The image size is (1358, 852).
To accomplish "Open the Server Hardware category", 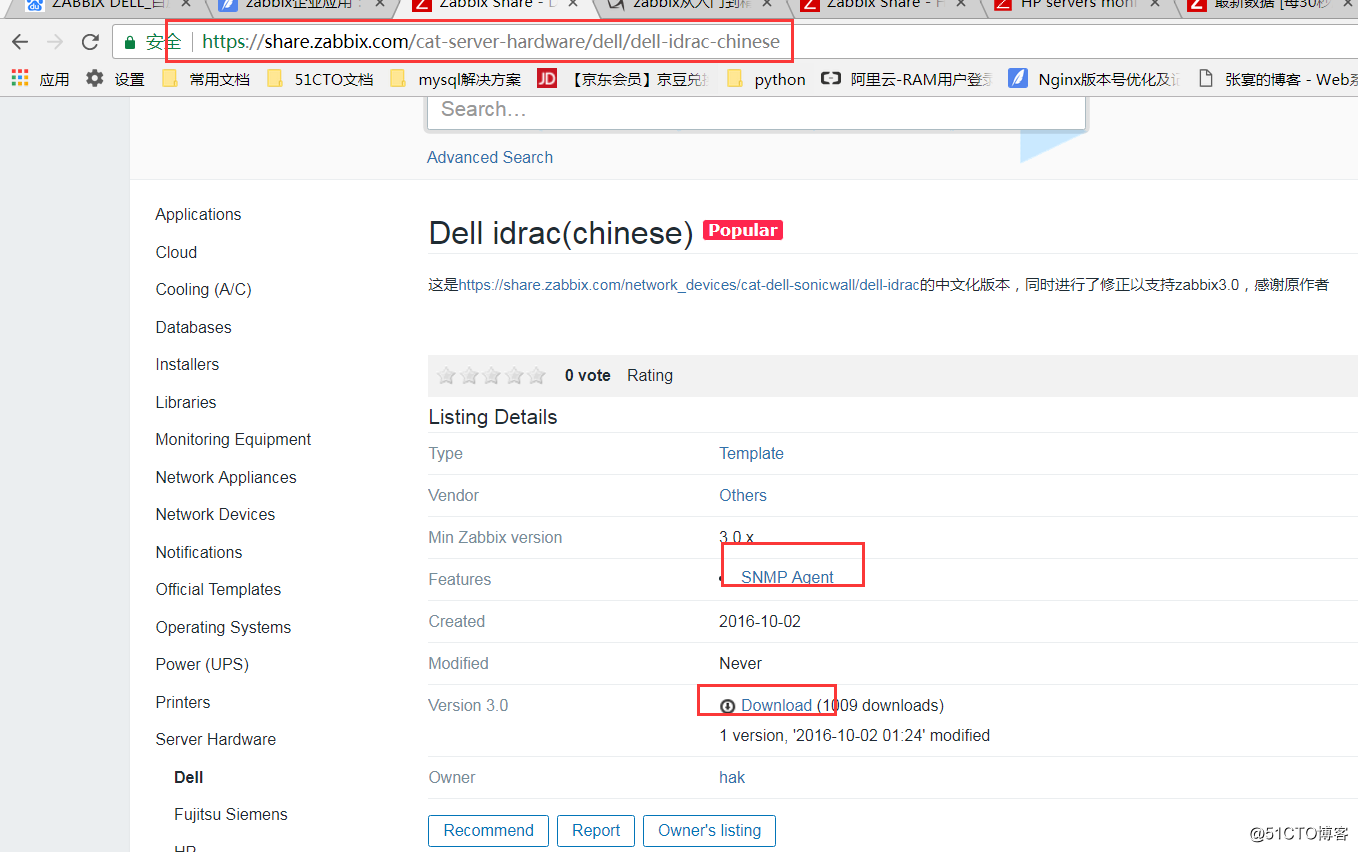I will tap(215, 739).
